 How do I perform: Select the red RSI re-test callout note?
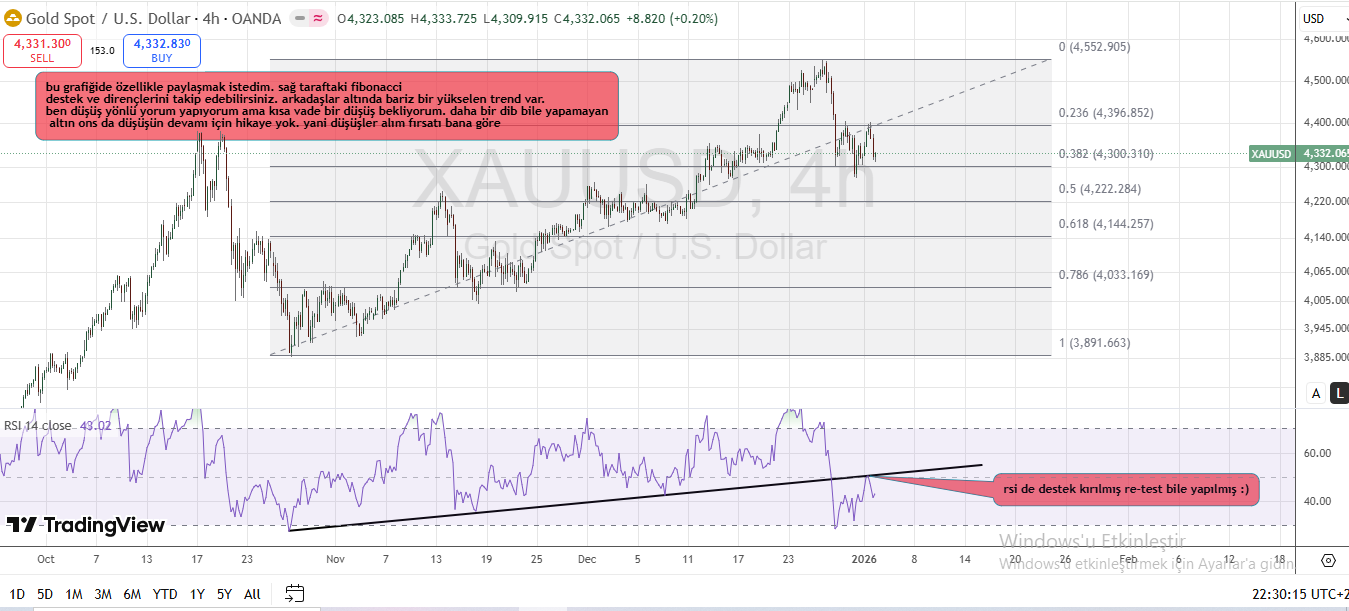pos(1125,490)
